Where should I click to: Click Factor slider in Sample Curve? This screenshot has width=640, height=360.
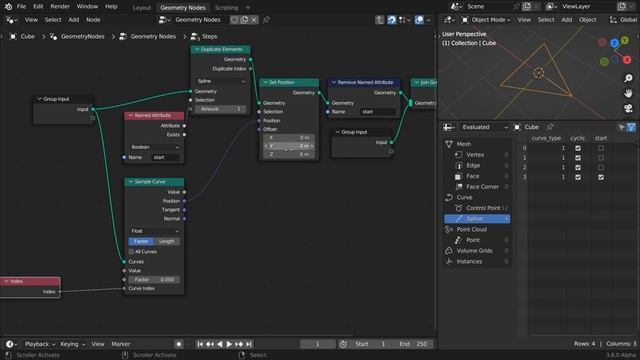click(154, 280)
